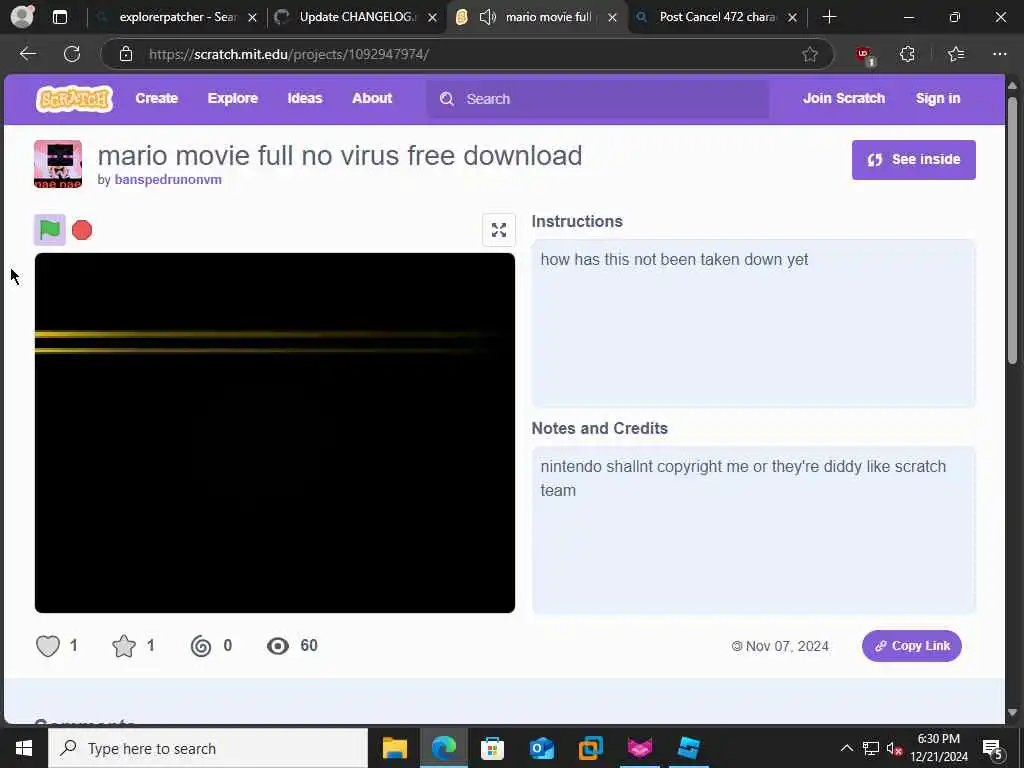Open the pink cat-face taskbar app
1024x768 pixels.
pyautogui.click(x=639, y=748)
